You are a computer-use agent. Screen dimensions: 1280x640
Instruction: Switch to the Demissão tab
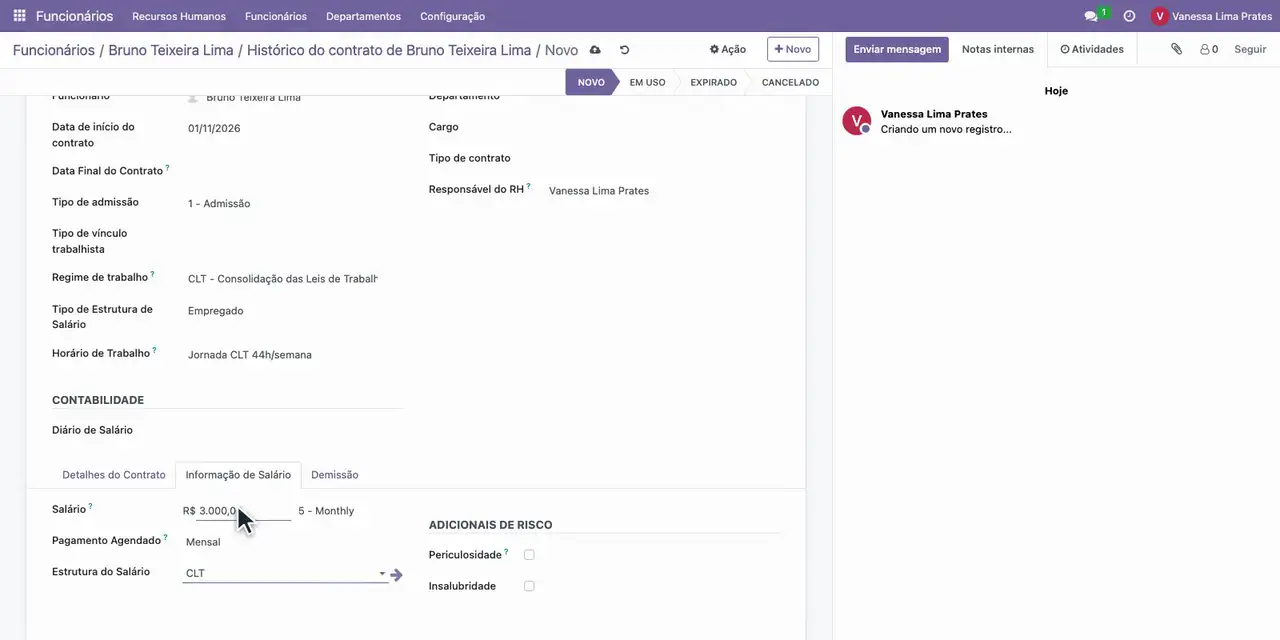click(335, 475)
